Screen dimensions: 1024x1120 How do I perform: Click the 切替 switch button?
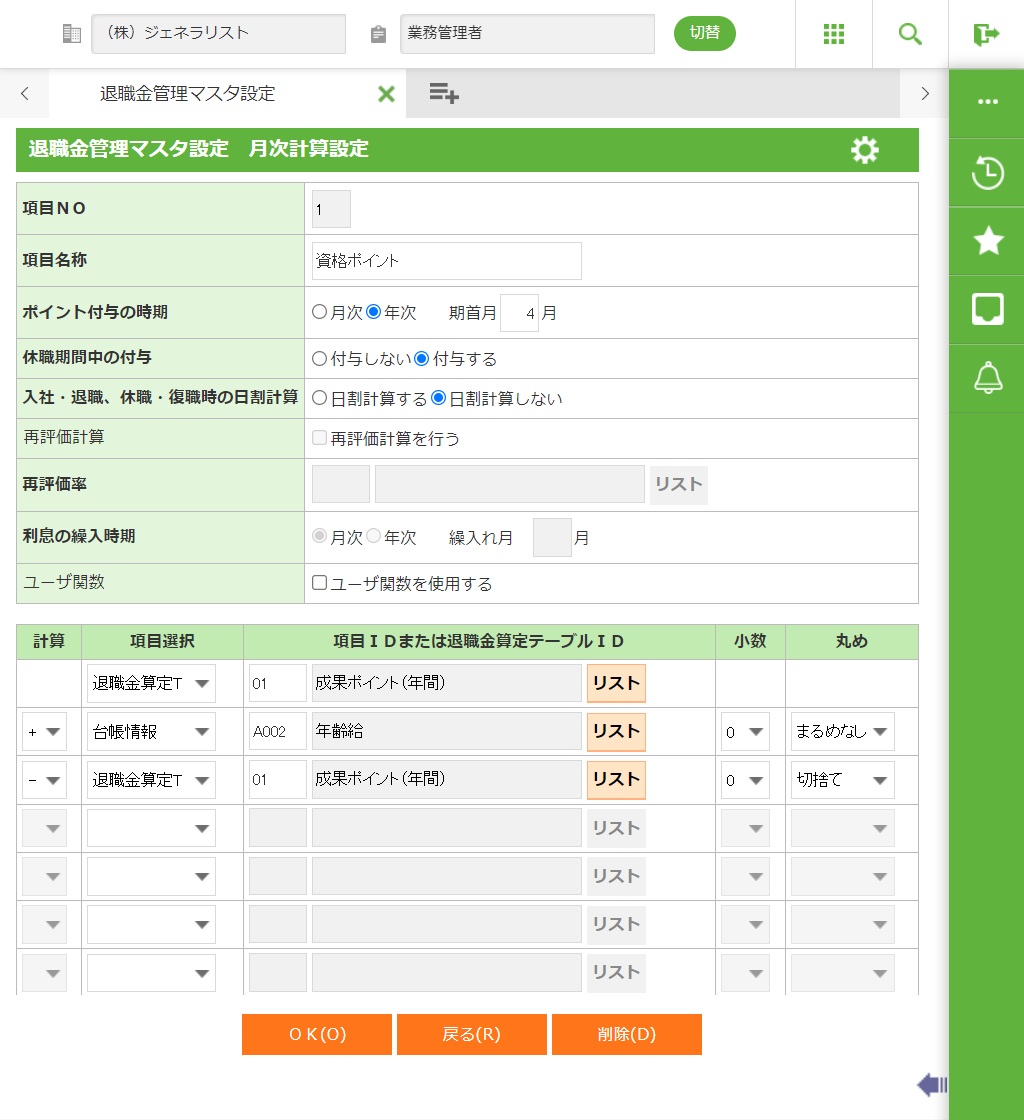click(x=704, y=33)
